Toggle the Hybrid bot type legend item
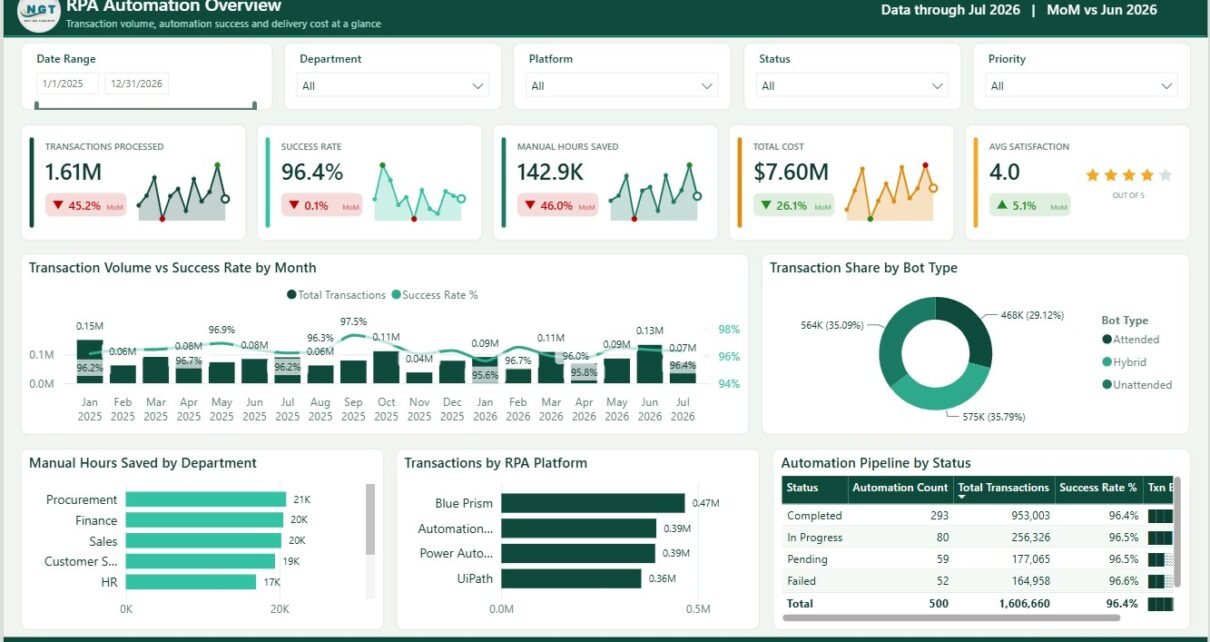The image size is (1210, 642). click(x=1124, y=362)
